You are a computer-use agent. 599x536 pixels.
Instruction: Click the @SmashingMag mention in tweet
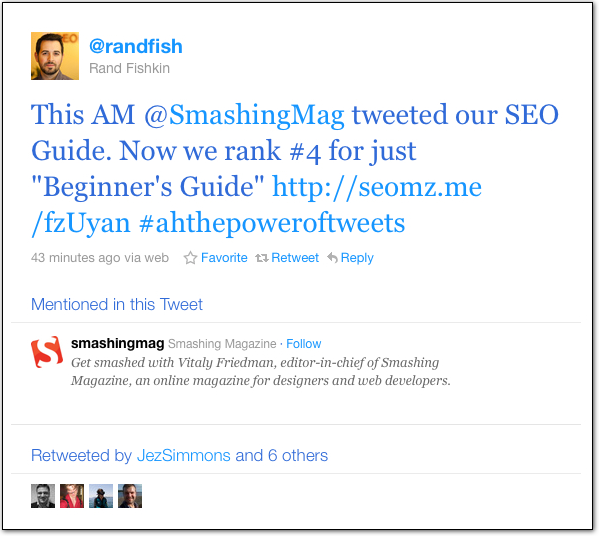click(244, 115)
